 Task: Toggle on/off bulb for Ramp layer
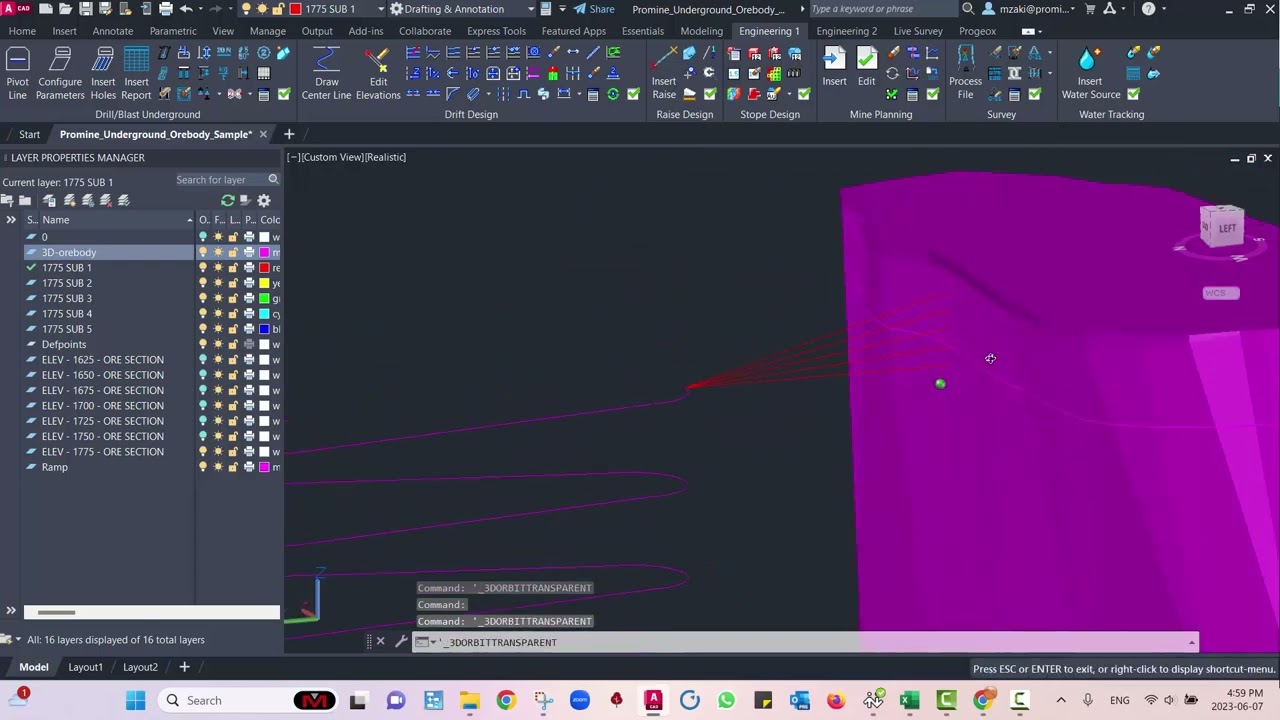[x=203, y=467]
